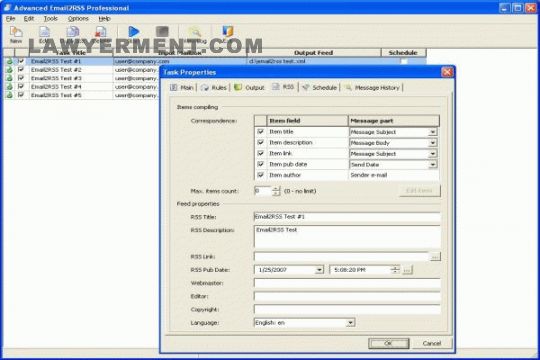
Task: Click Sender e-mail cell for Item author
Action: click(394, 175)
